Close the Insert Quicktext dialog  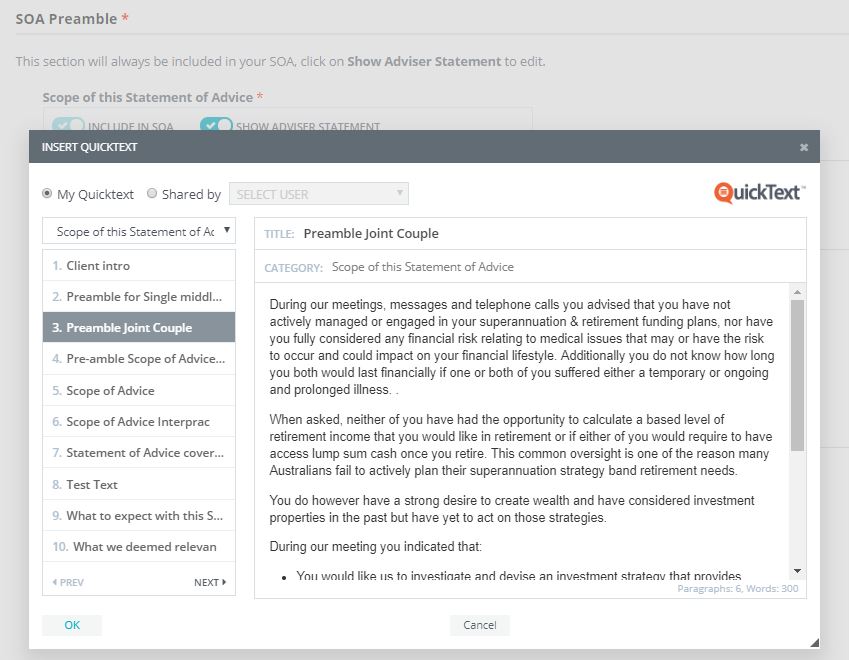pos(803,147)
